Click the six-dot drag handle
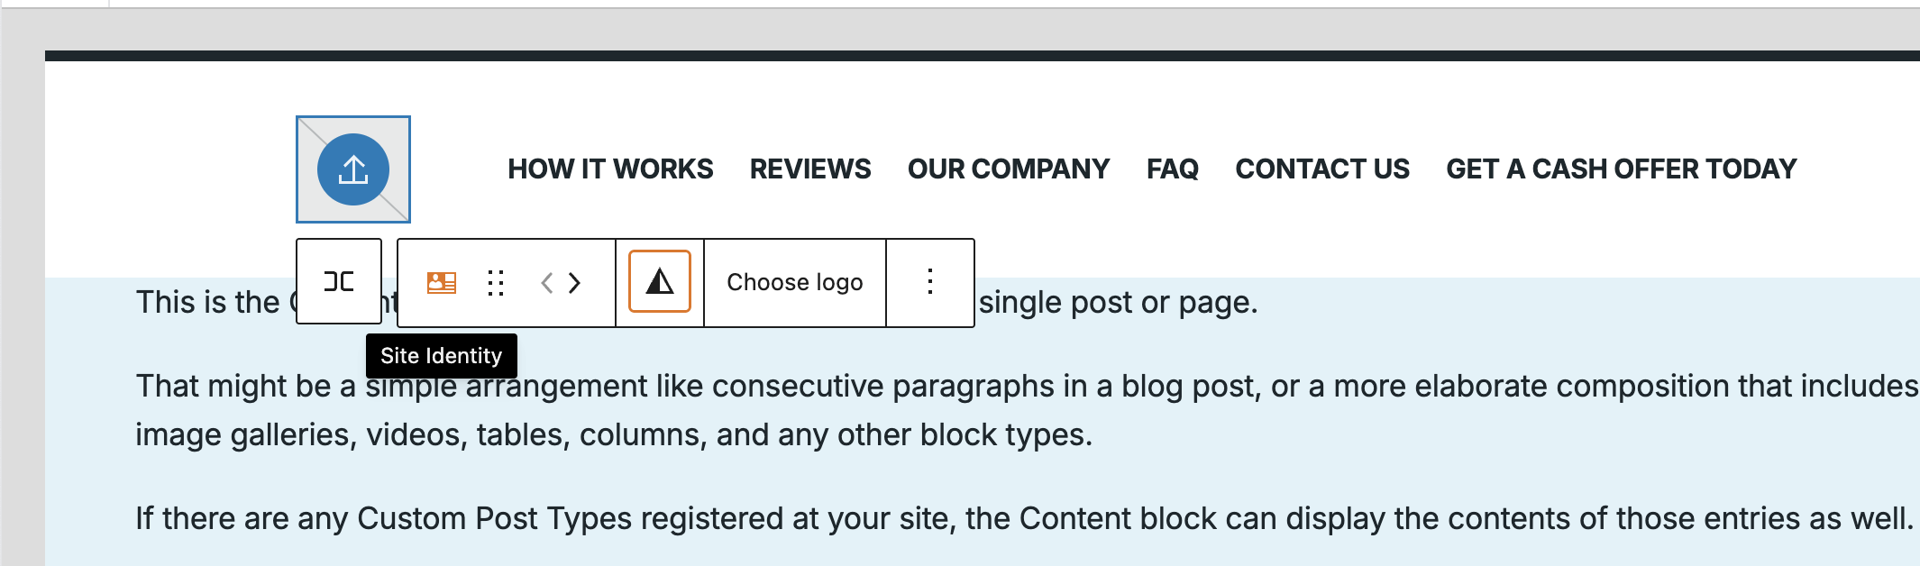Screen dimensions: 1920x566 [495, 283]
